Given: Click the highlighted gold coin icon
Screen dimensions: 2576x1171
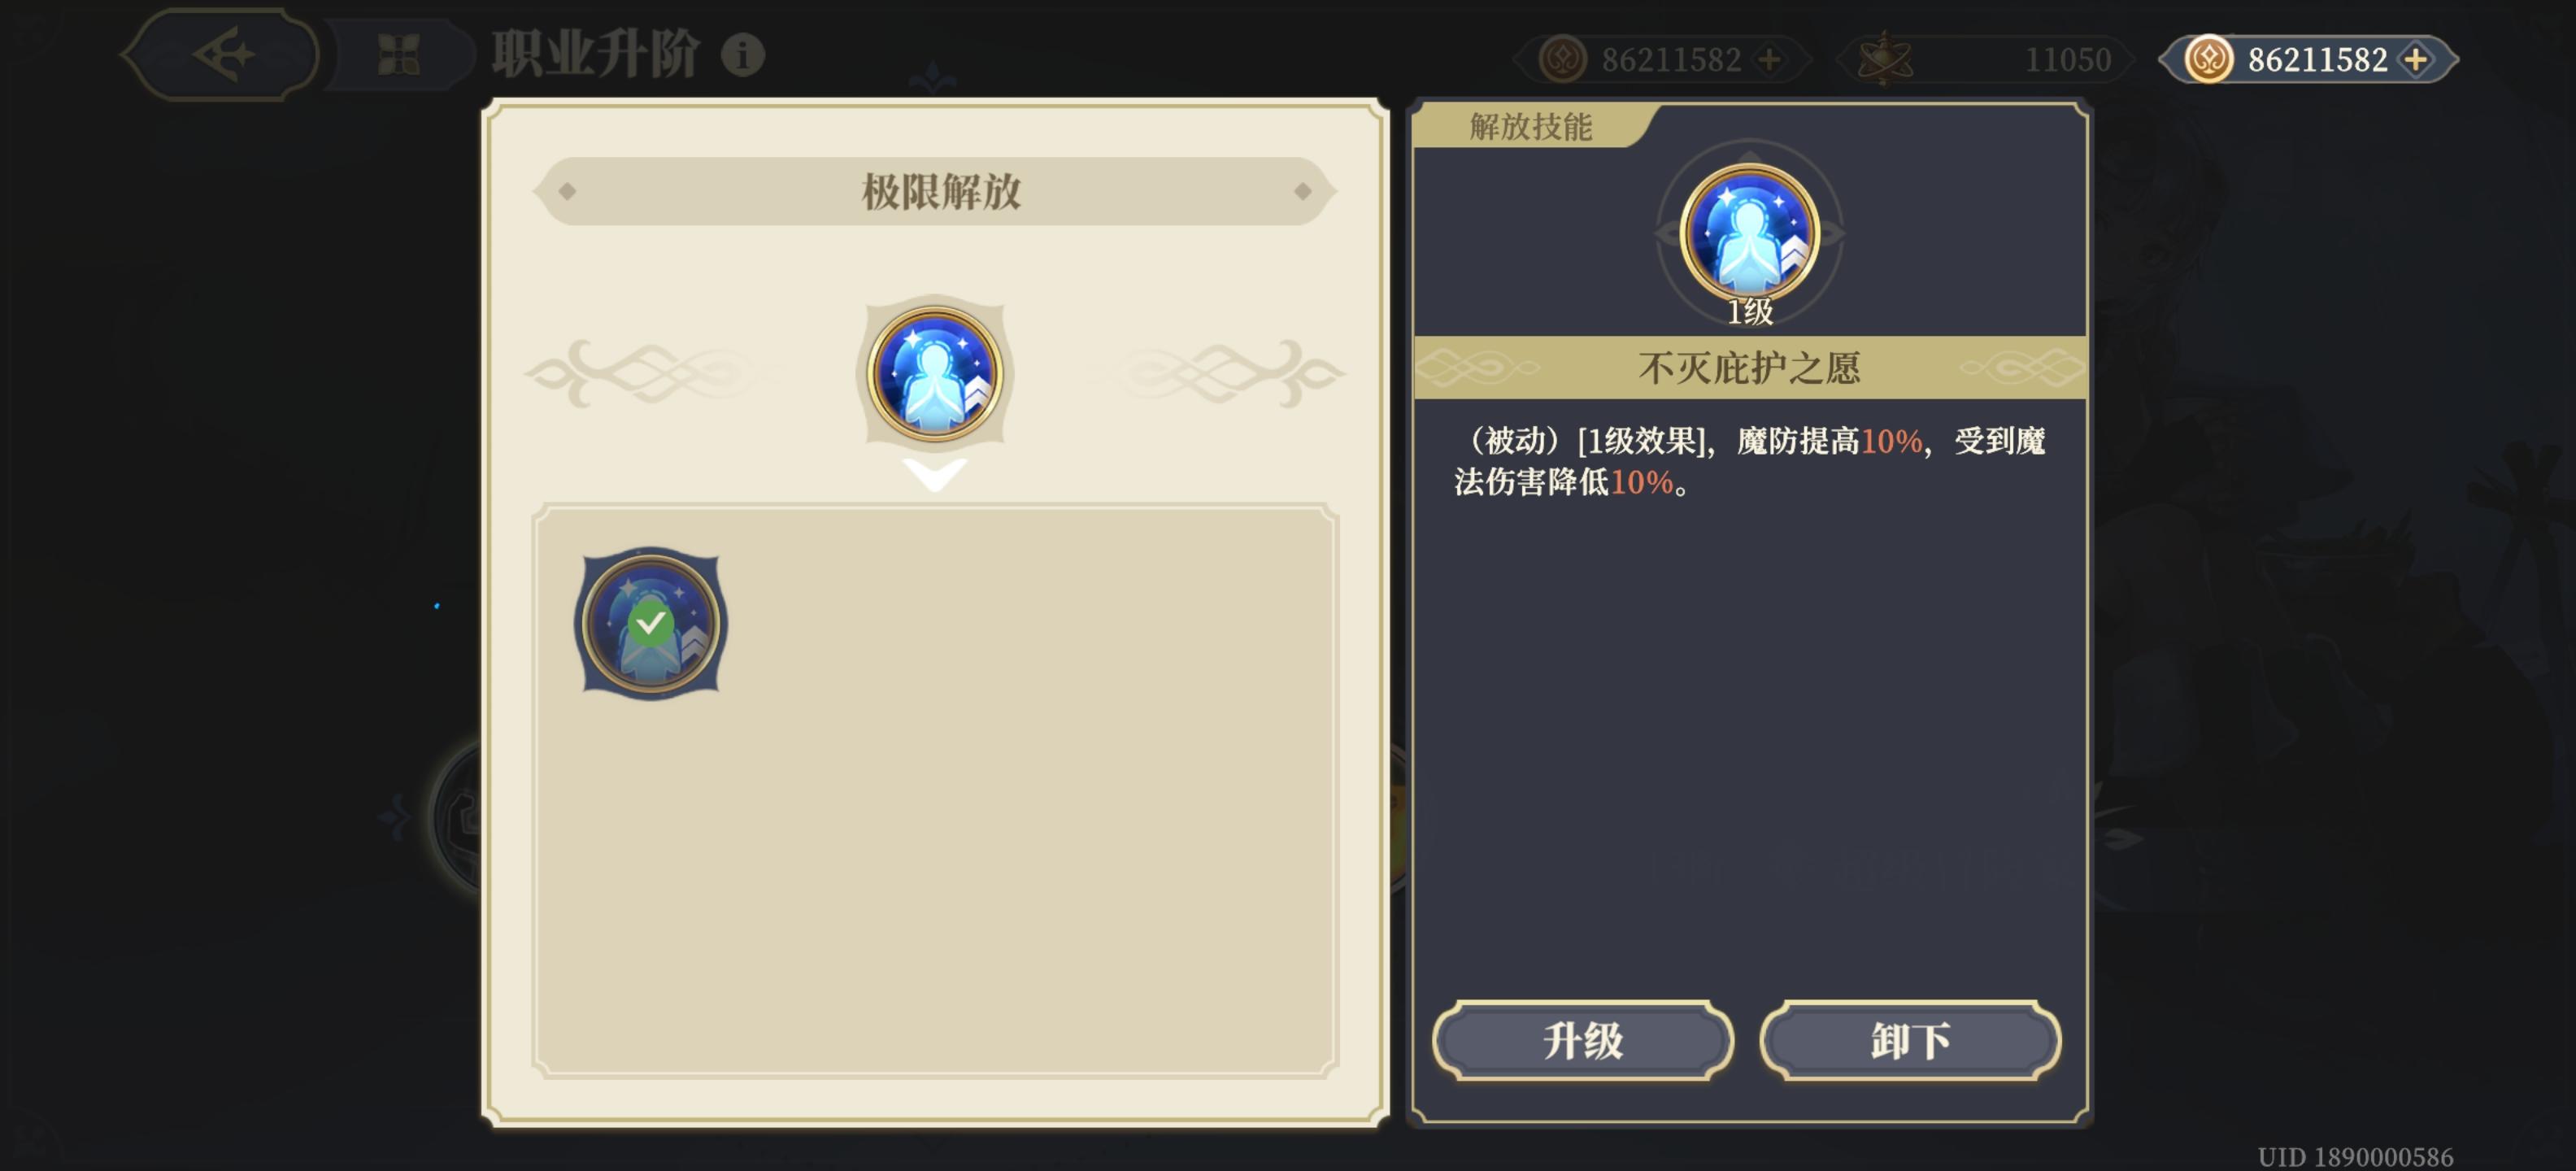Looking at the screenshot, I should point(2209,59).
